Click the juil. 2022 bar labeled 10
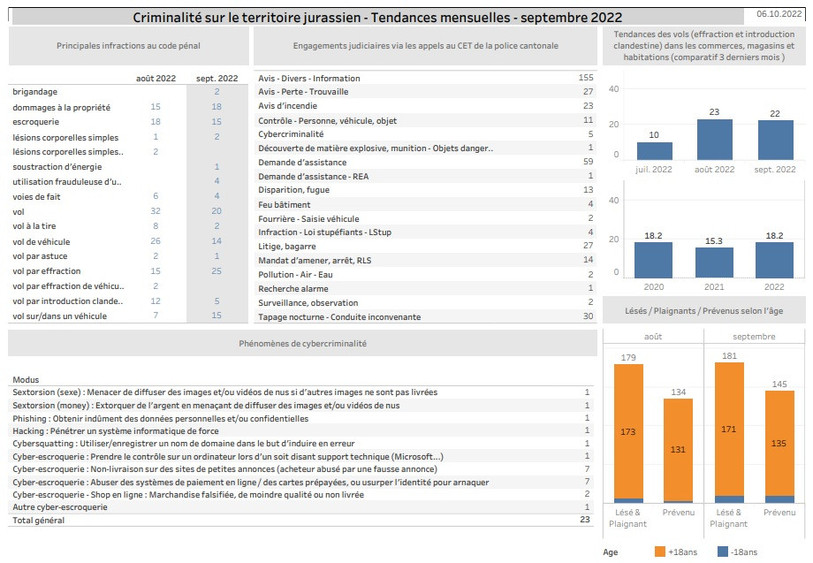The image size is (813, 563). (x=654, y=151)
